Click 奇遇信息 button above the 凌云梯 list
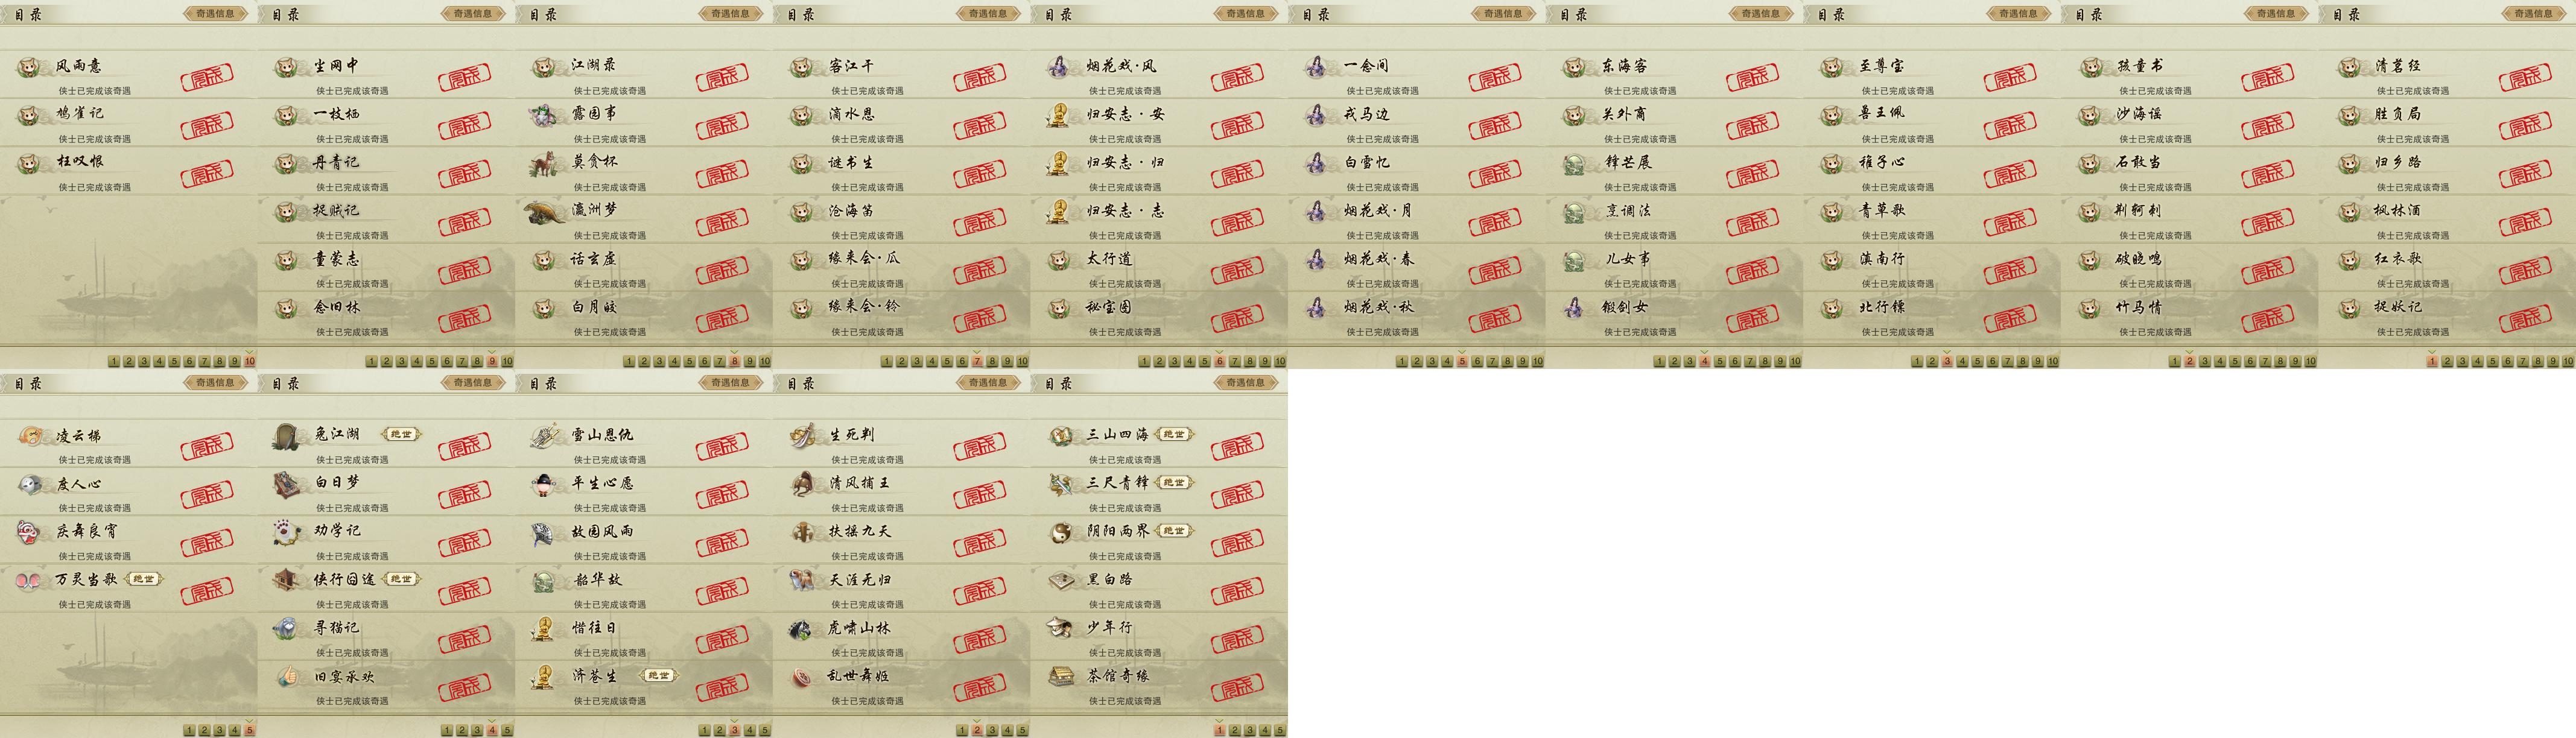 click(215, 383)
